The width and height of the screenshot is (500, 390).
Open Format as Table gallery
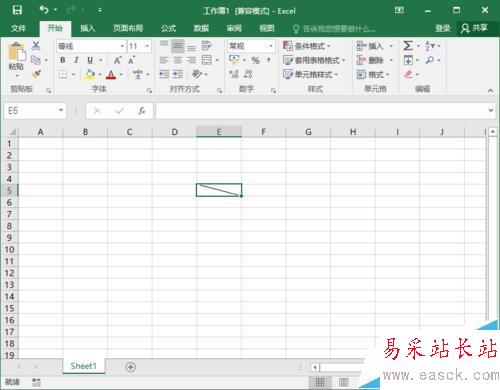pos(314,60)
